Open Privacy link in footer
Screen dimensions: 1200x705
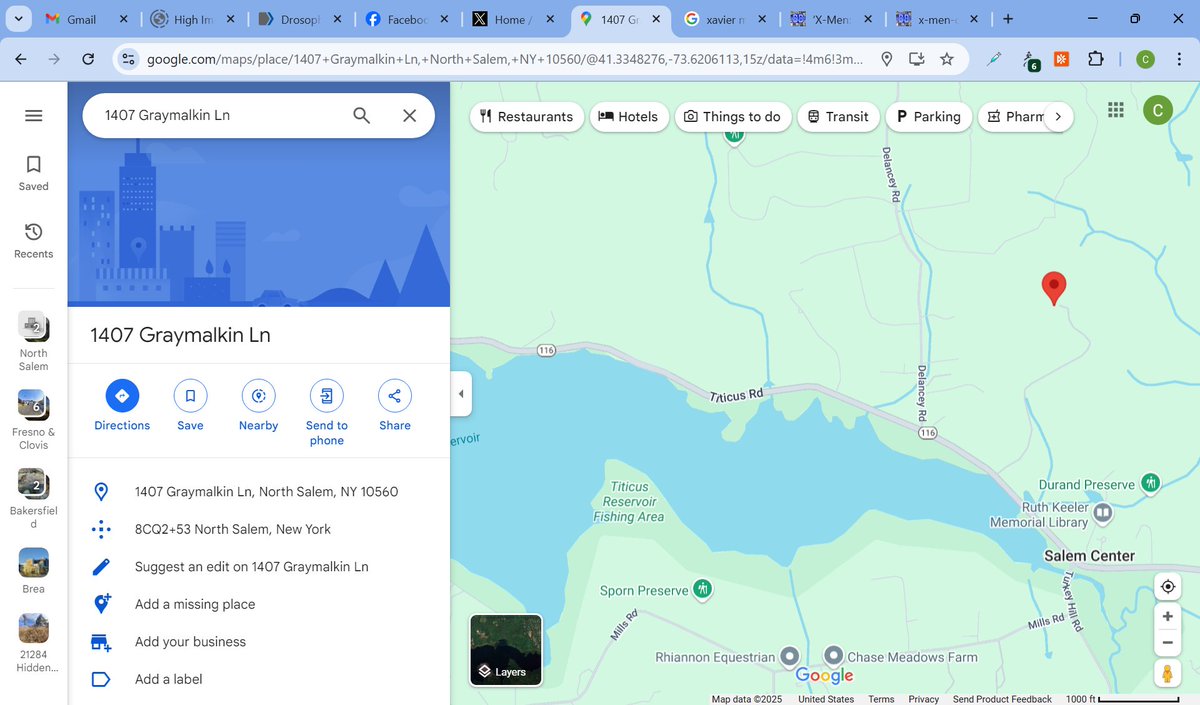tap(923, 699)
